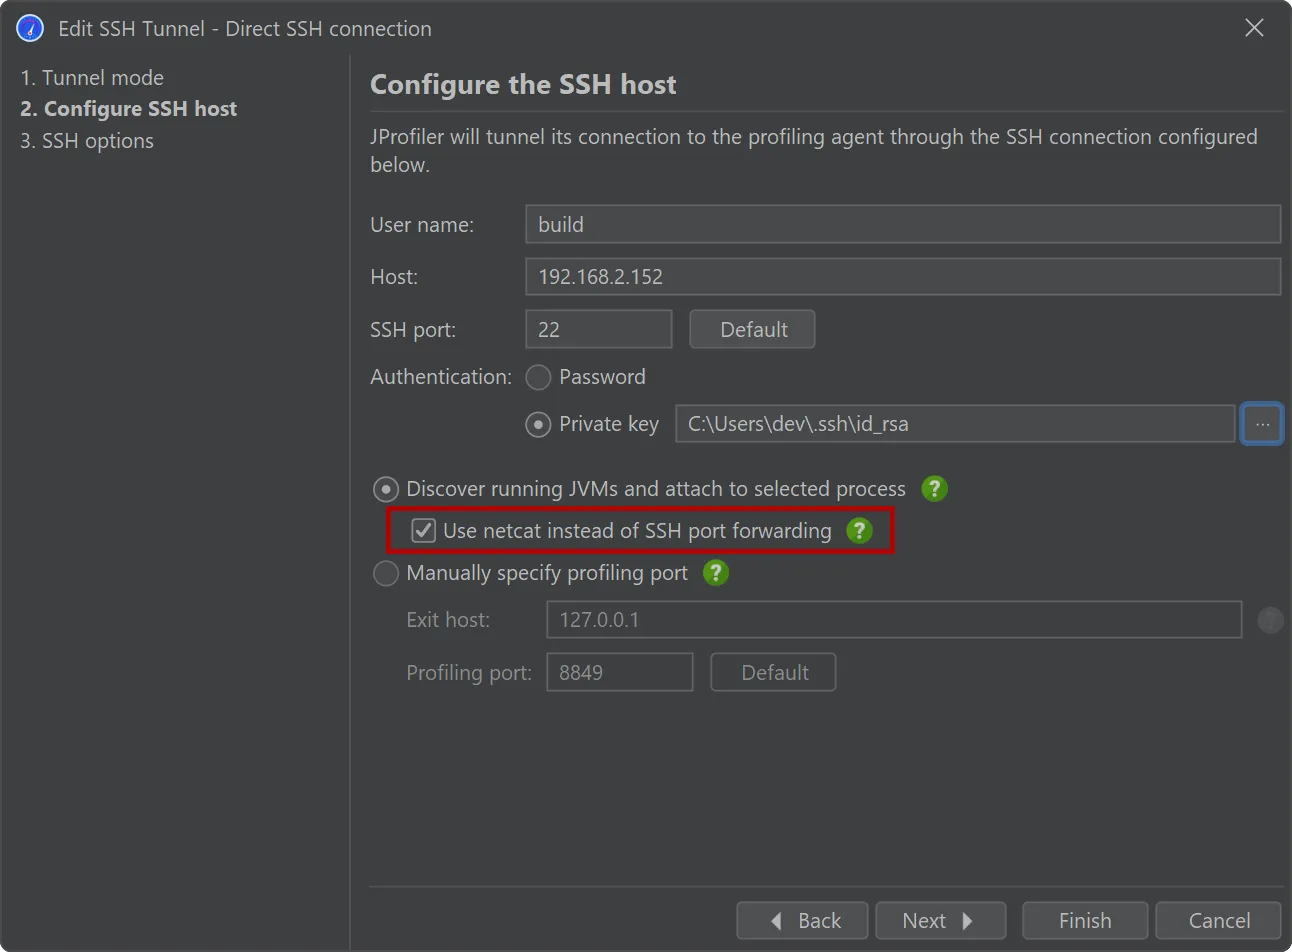Browse for private key file with ellipsis button
The image size is (1292, 952).
(x=1262, y=424)
